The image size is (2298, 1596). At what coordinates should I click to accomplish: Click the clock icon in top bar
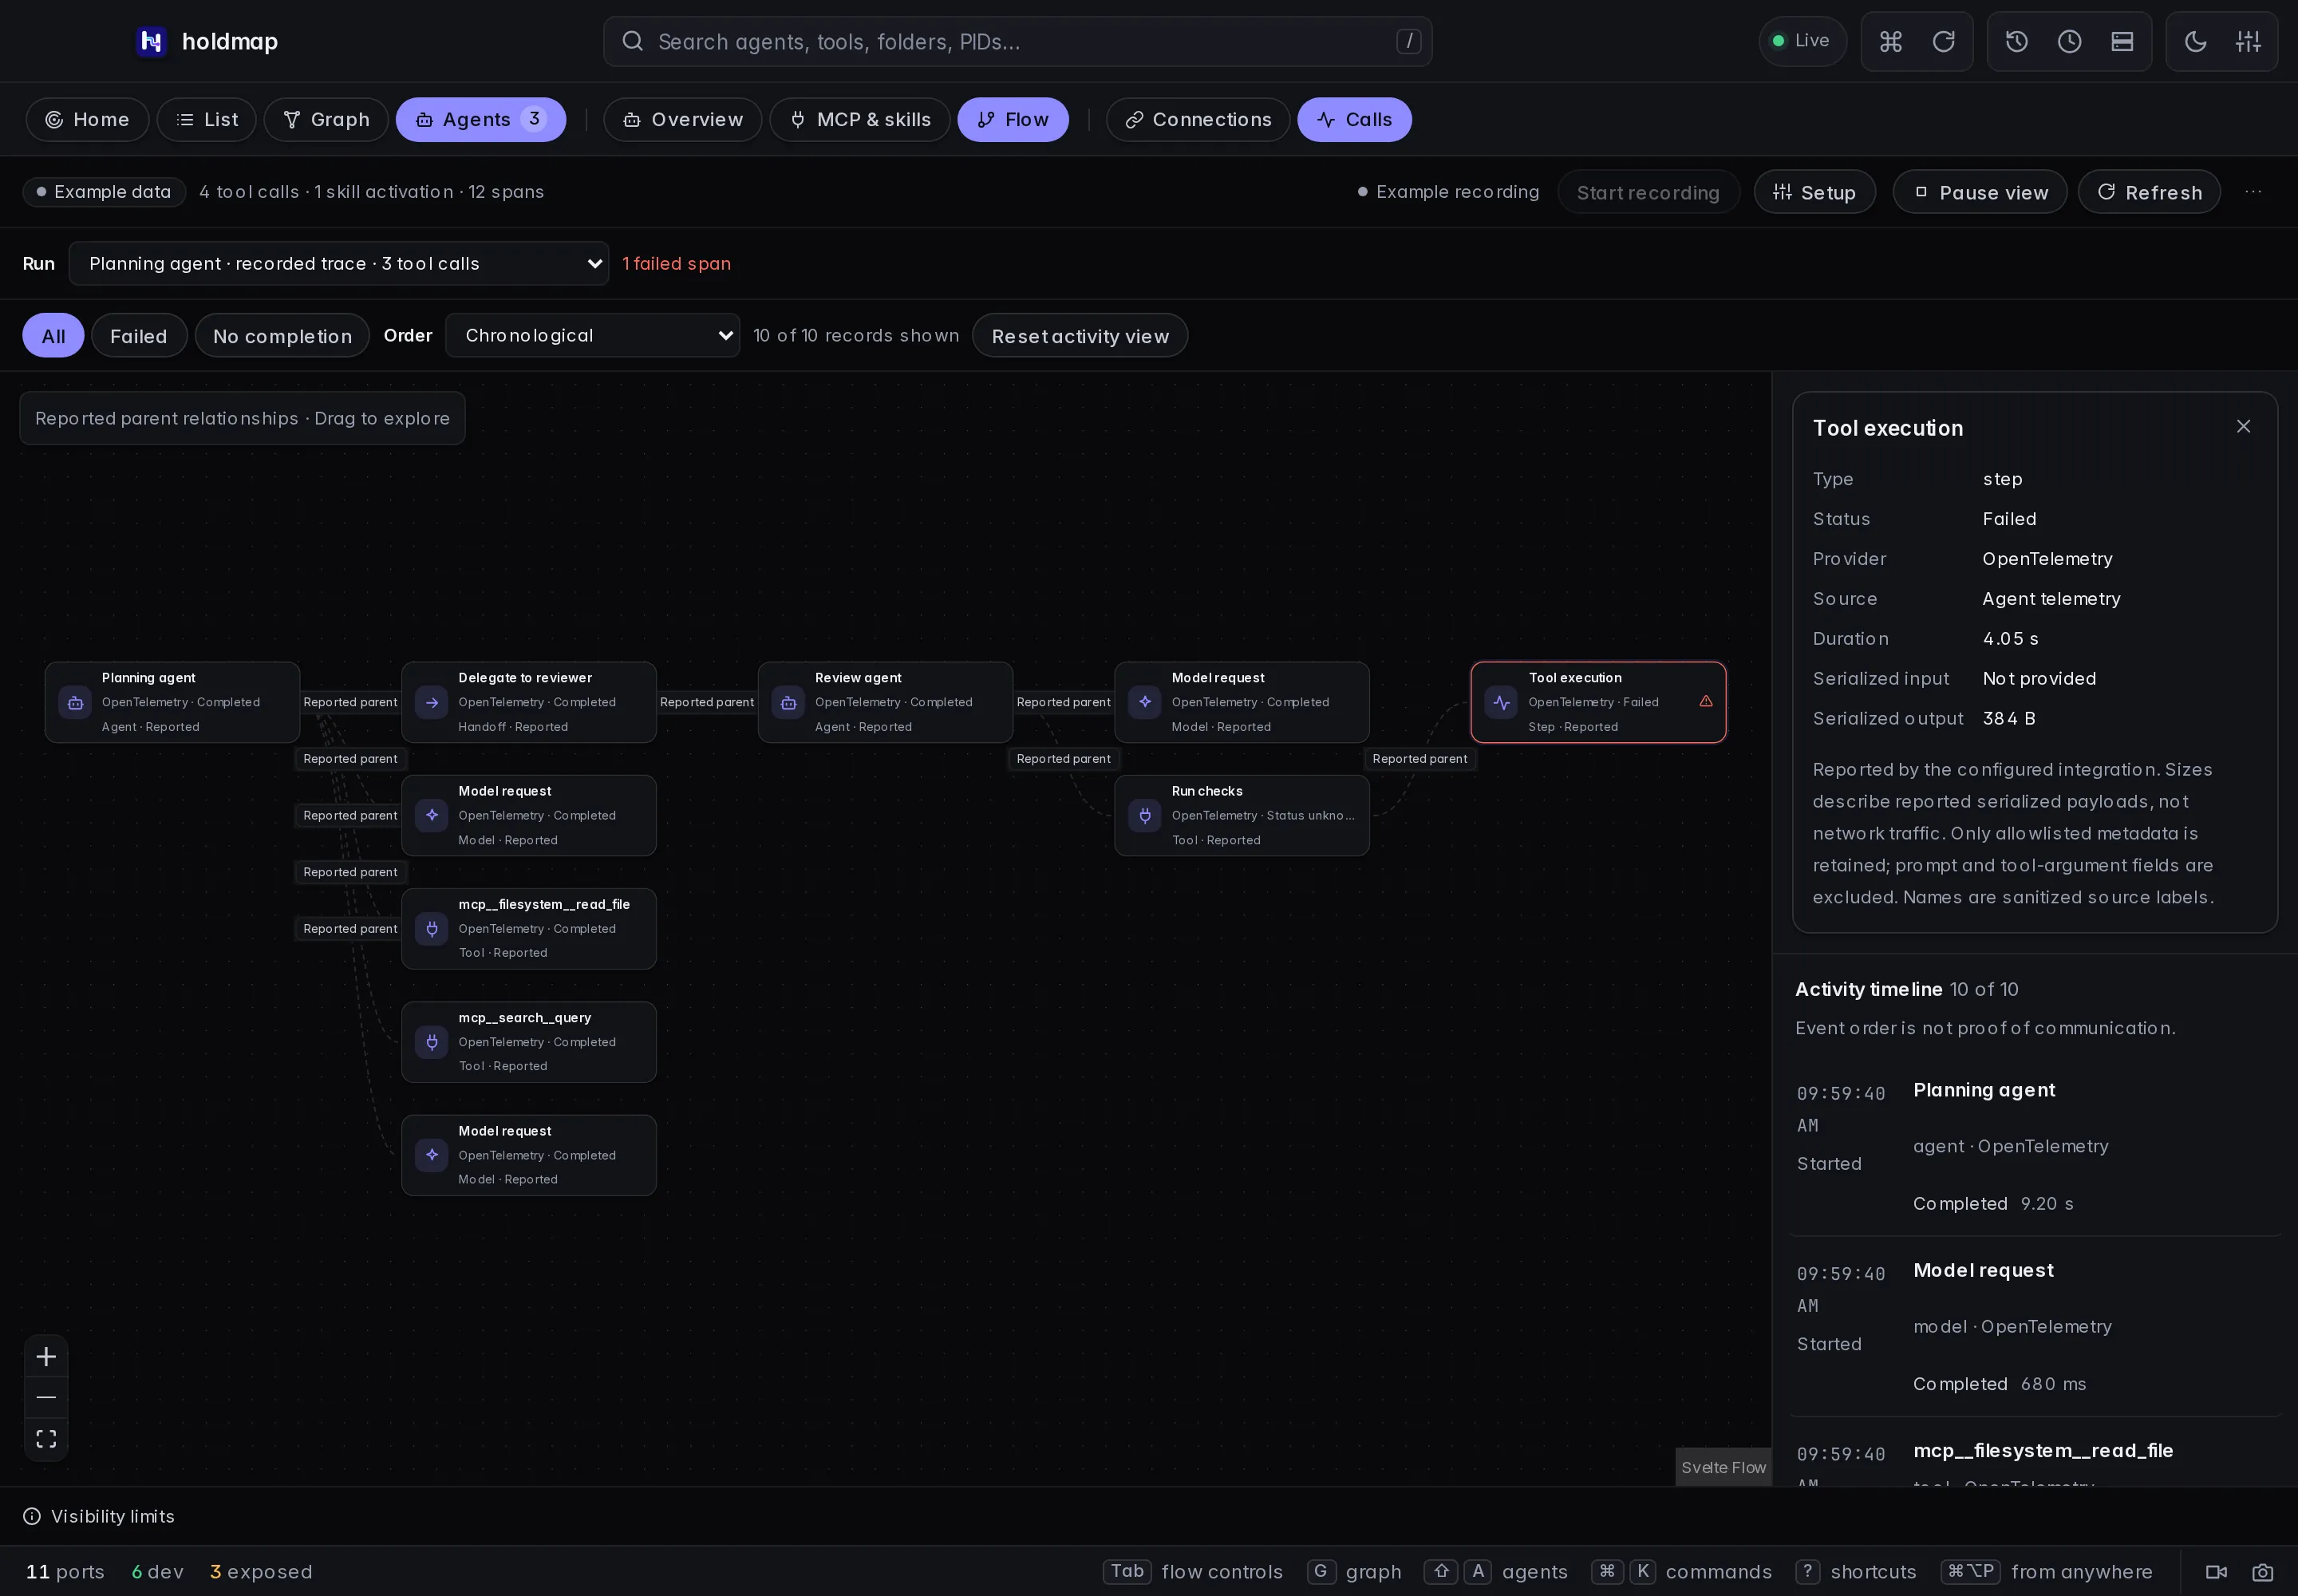click(2069, 41)
